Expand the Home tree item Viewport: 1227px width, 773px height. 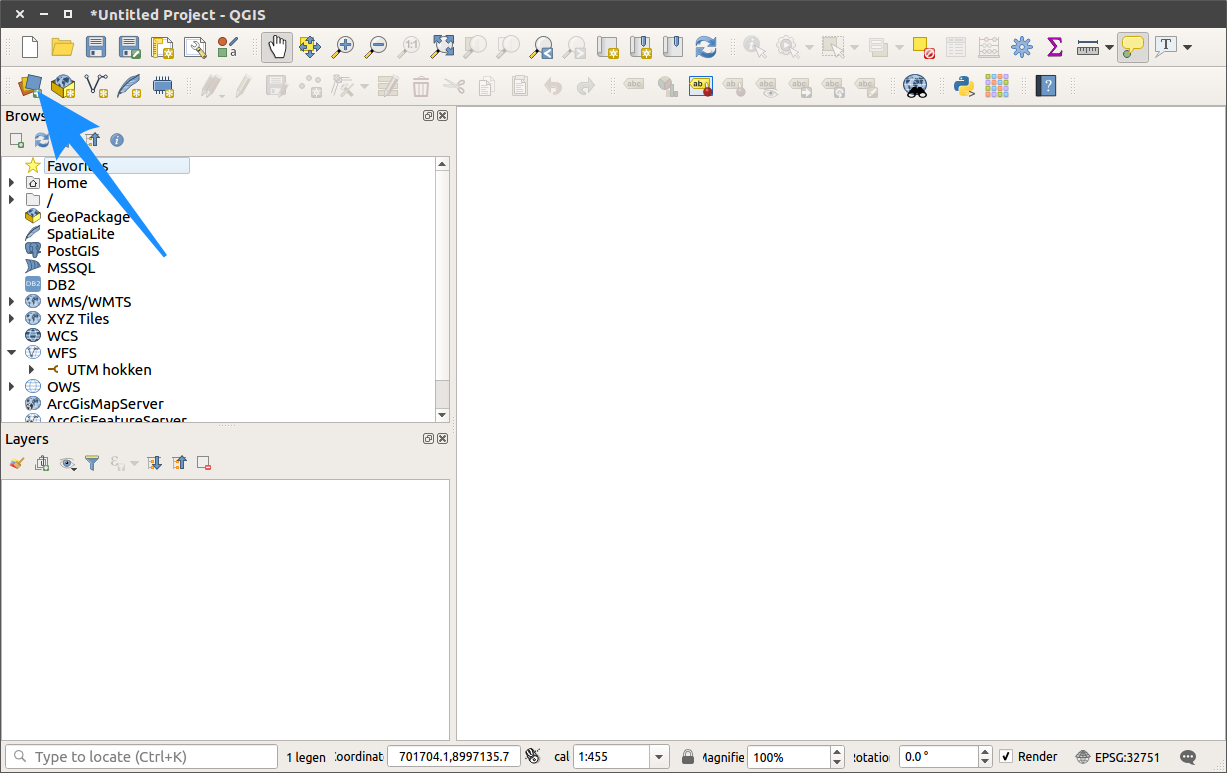[11, 183]
